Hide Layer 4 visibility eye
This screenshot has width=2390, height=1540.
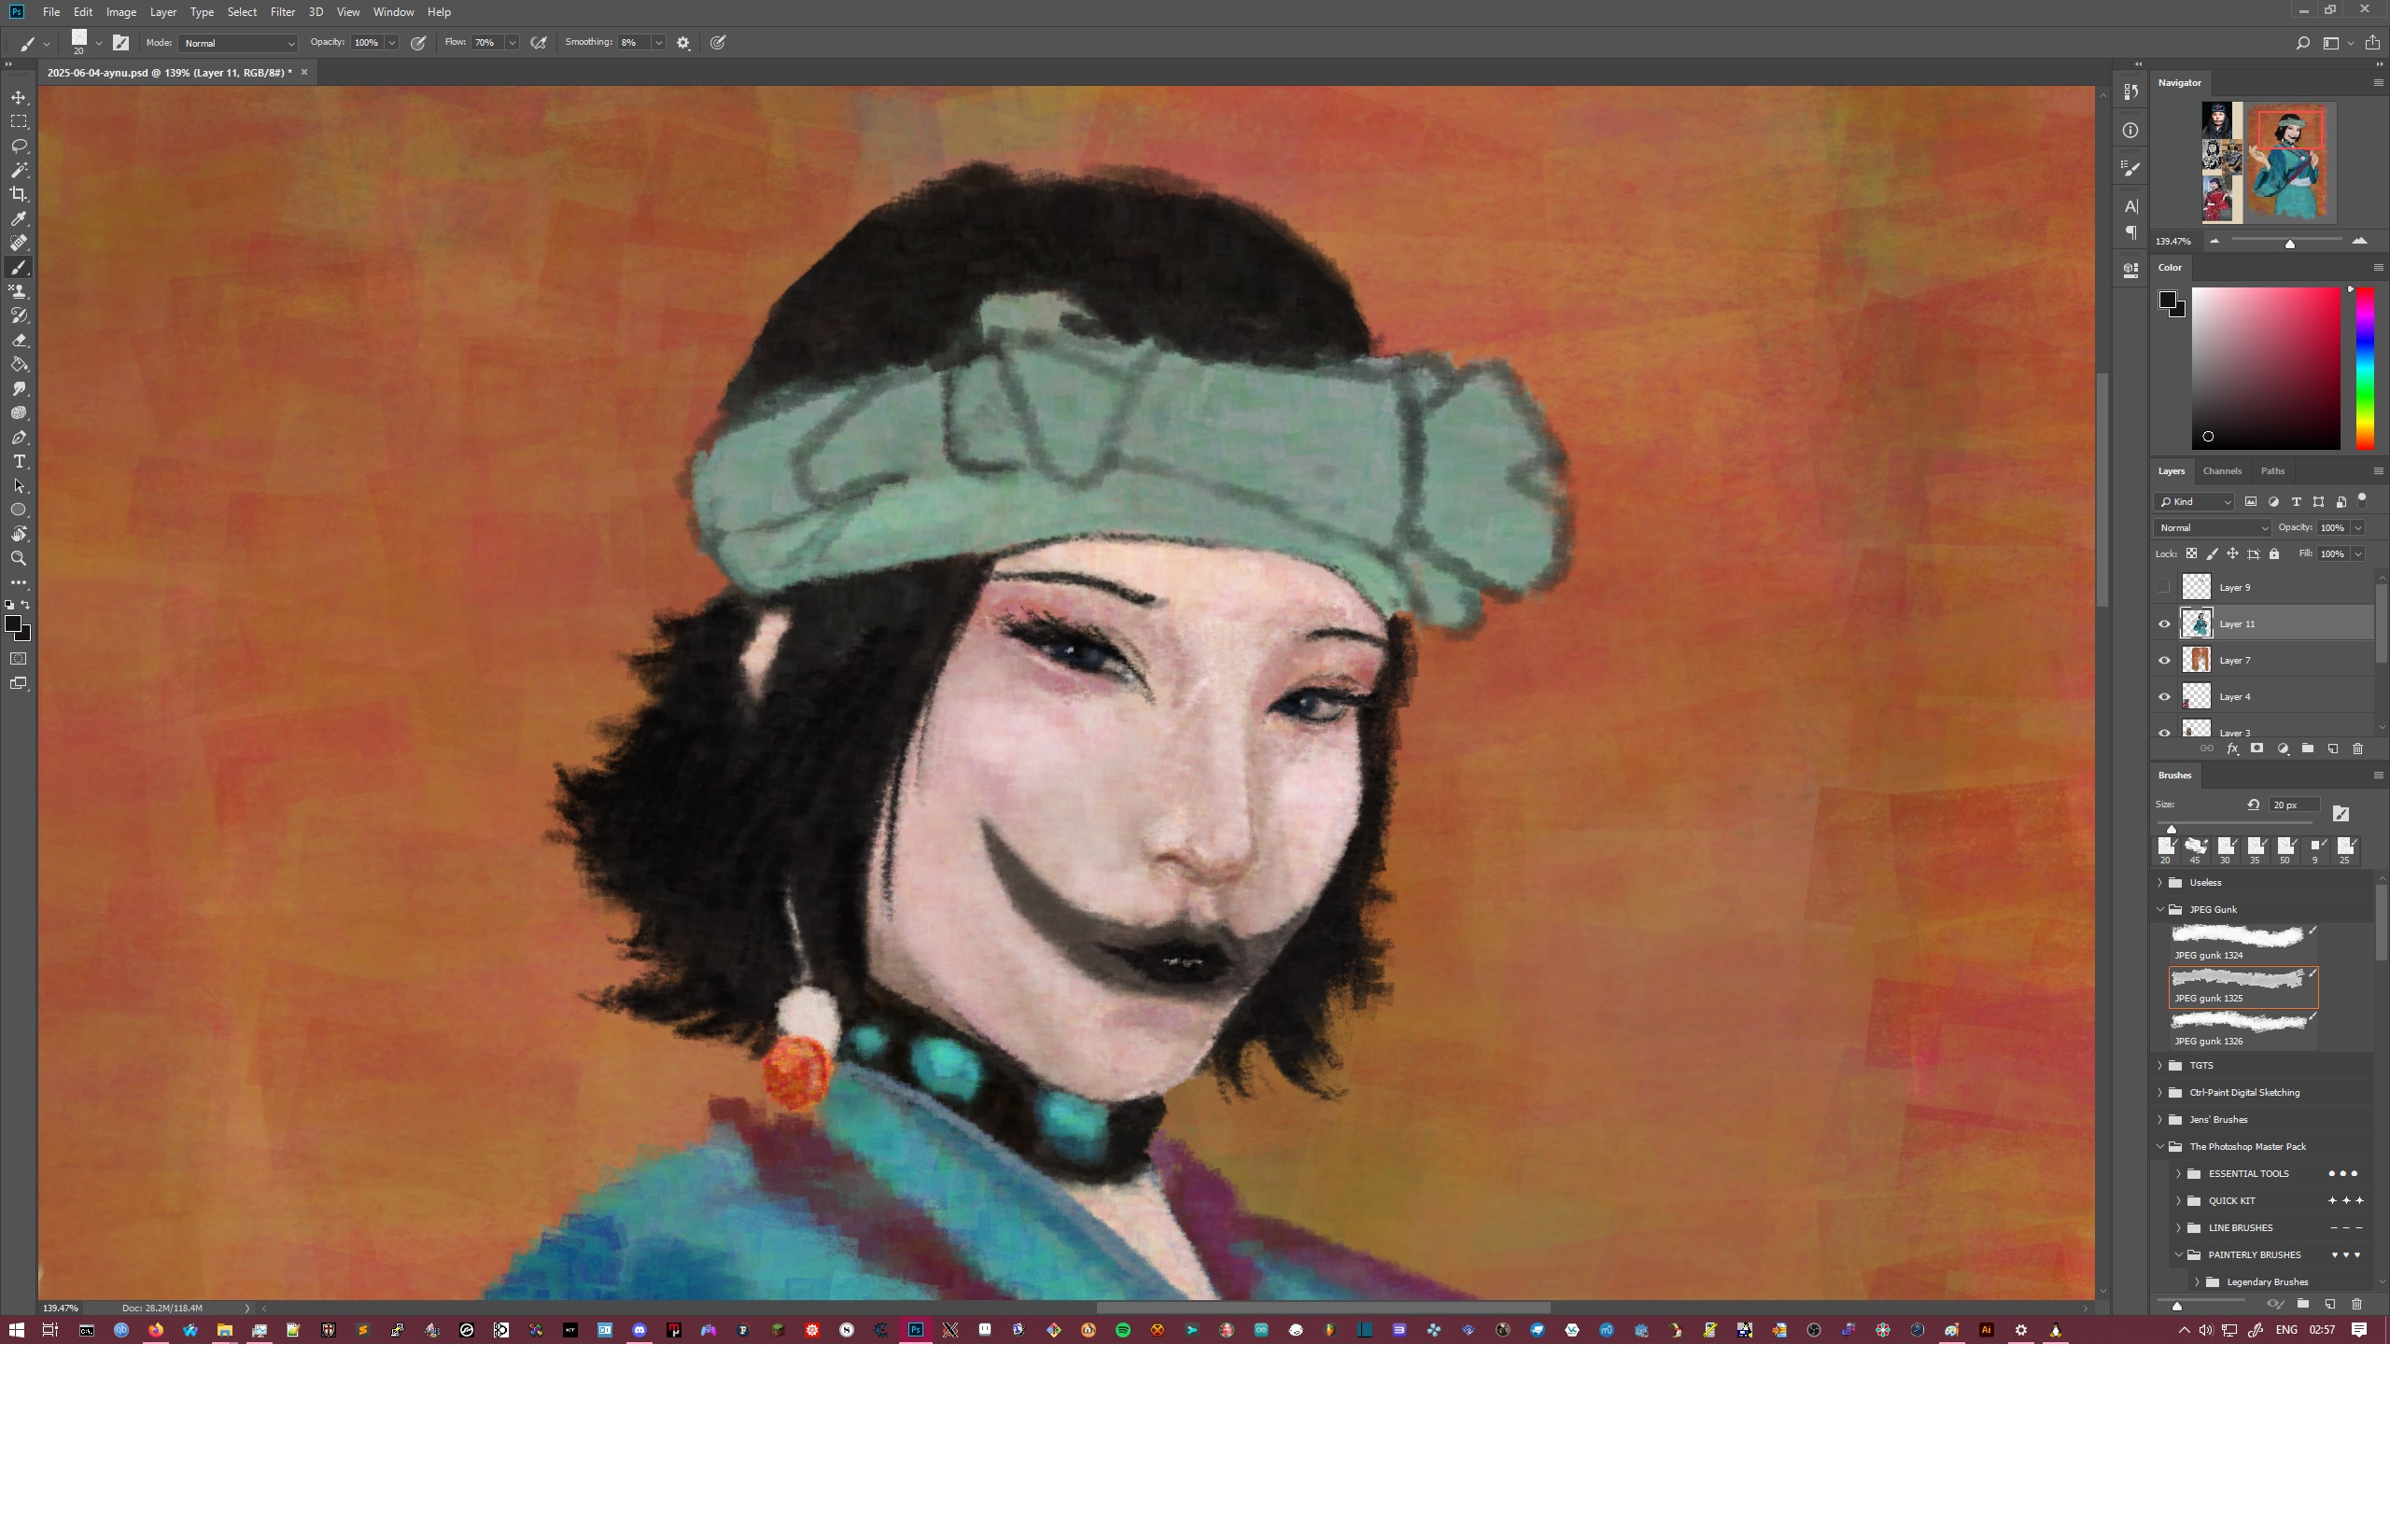pos(2164,697)
